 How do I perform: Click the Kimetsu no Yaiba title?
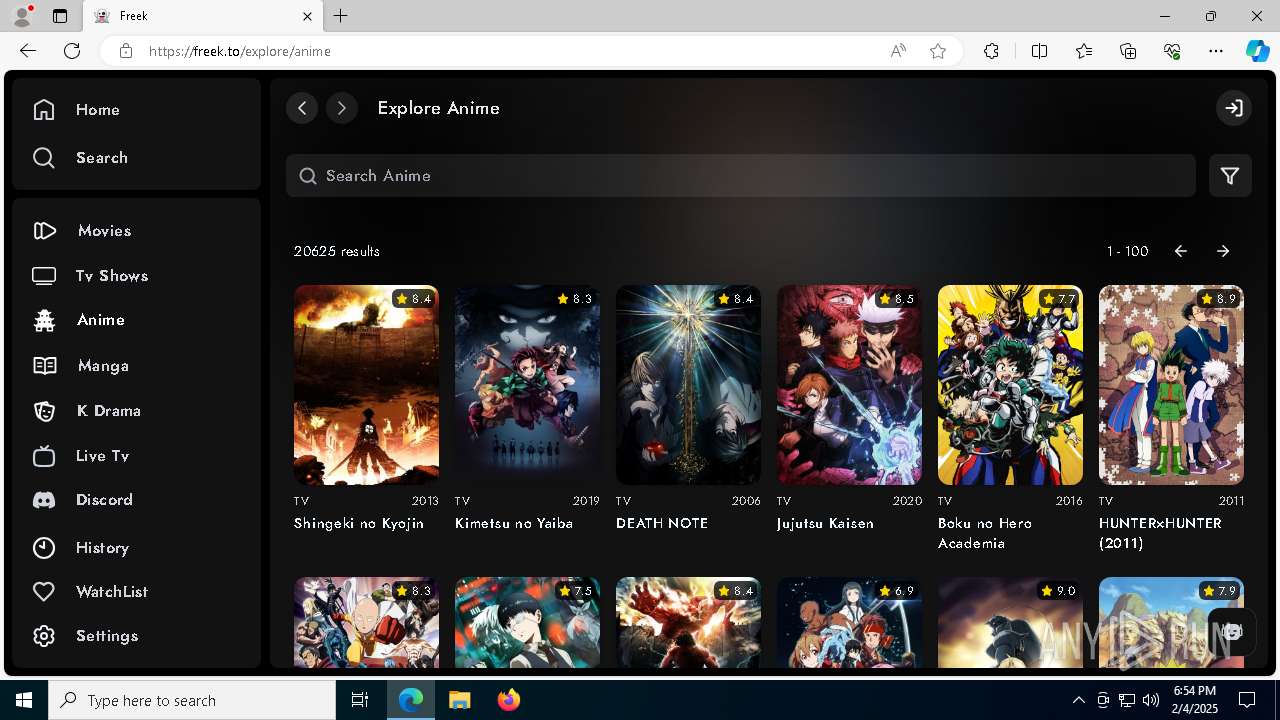514,523
